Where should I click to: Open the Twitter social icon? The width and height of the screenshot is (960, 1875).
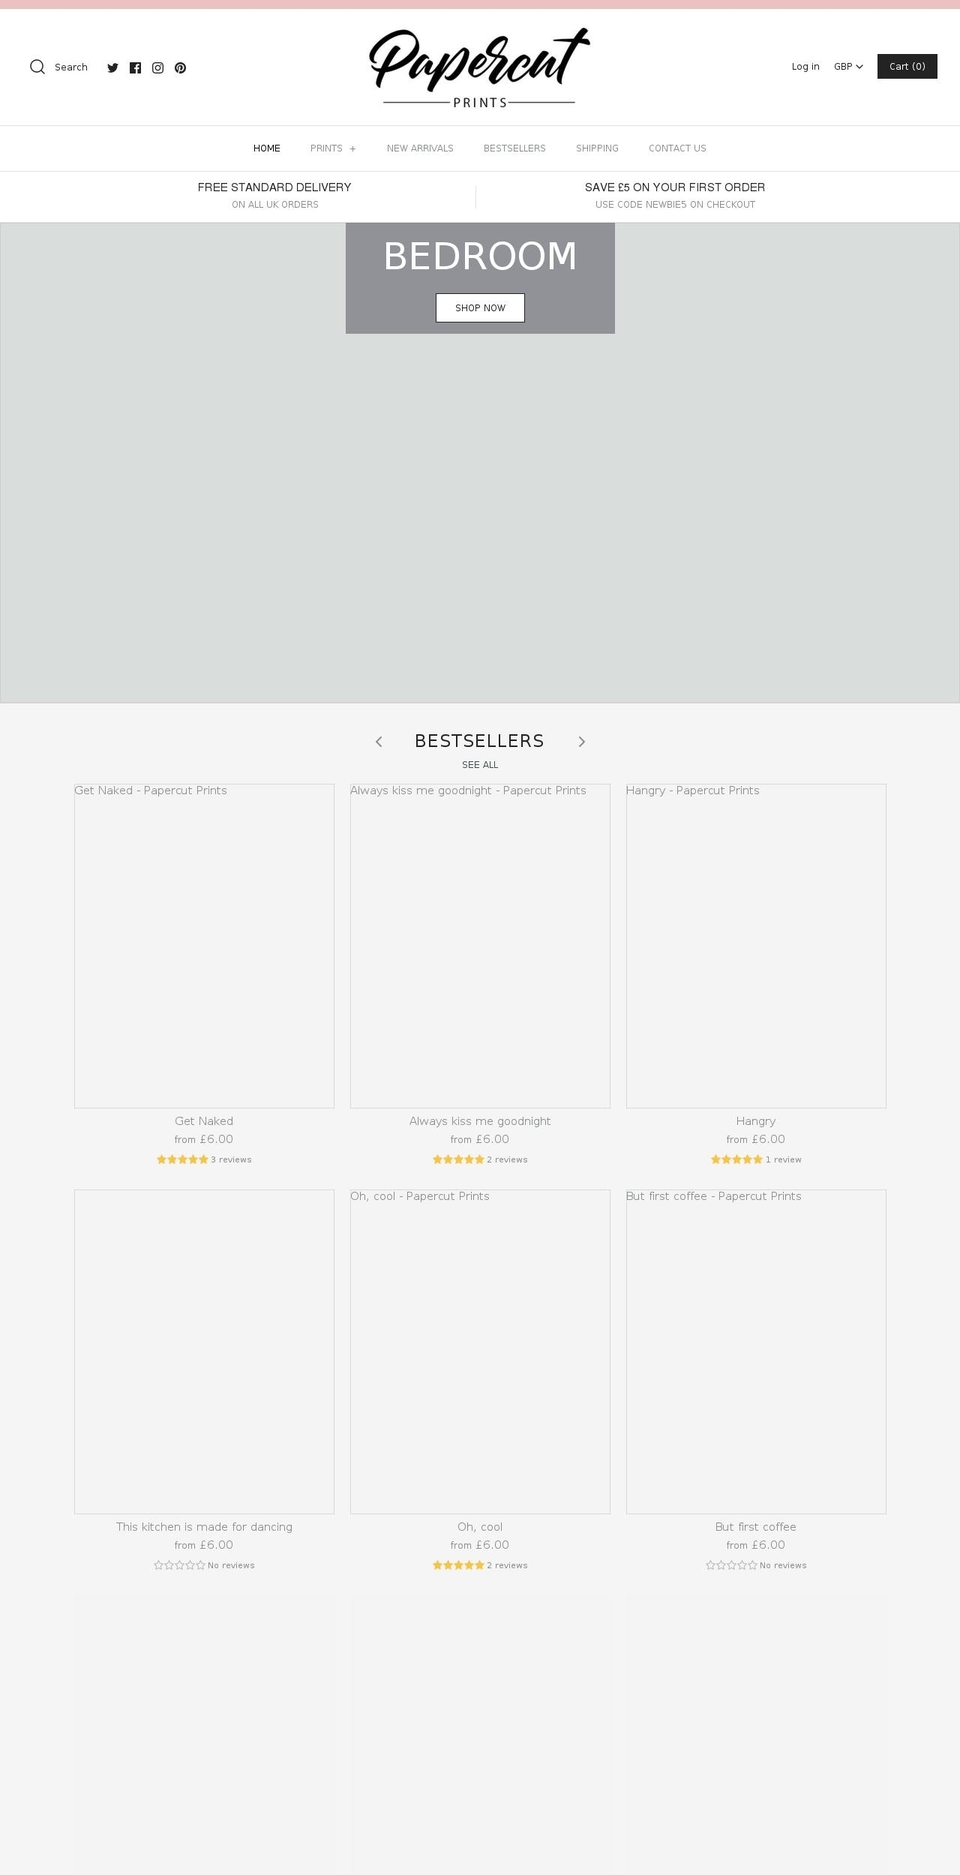coord(113,68)
